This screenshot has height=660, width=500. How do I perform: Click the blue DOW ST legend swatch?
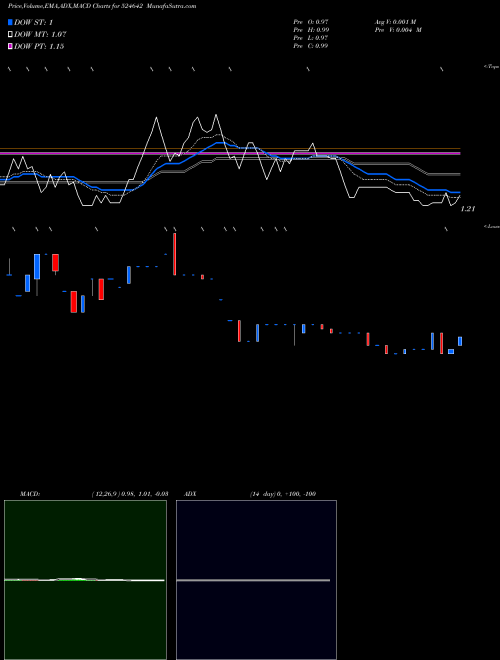(10, 22)
